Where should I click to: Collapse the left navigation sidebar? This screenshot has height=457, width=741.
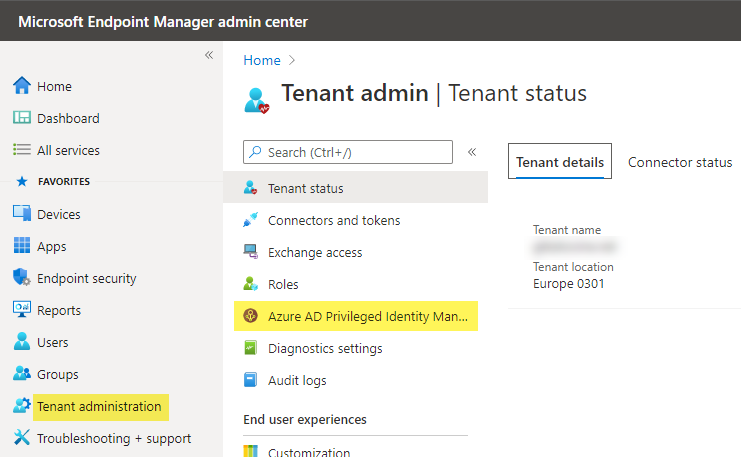[209, 55]
